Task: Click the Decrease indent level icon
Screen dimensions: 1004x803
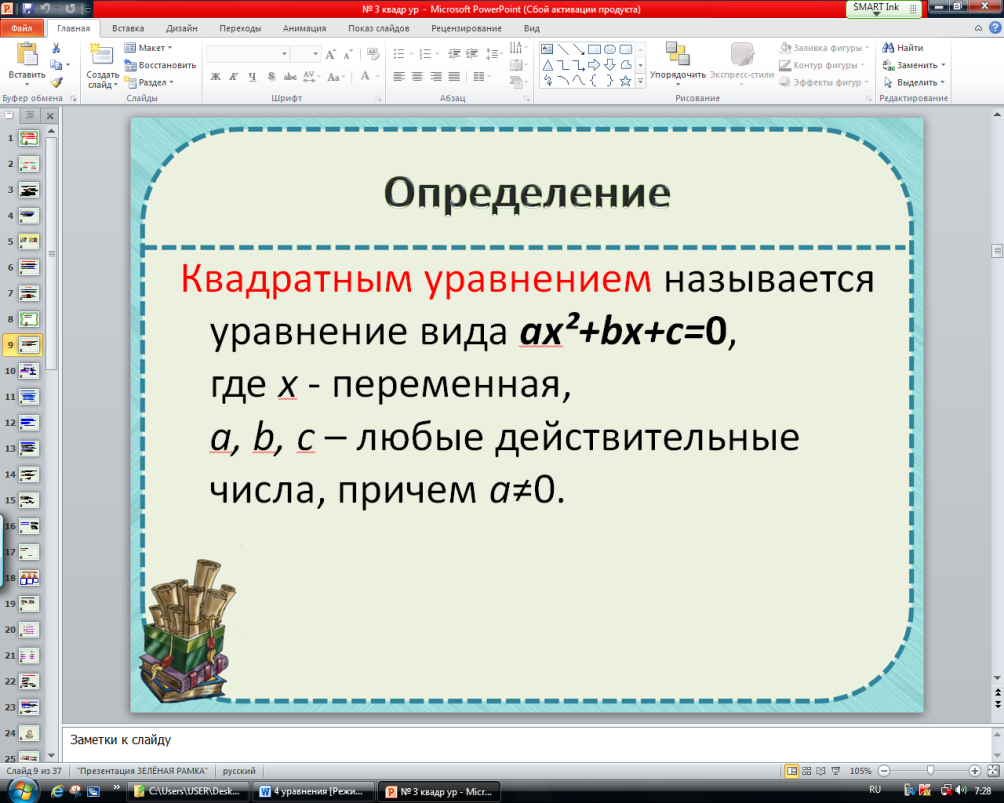Action: click(x=454, y=54)
